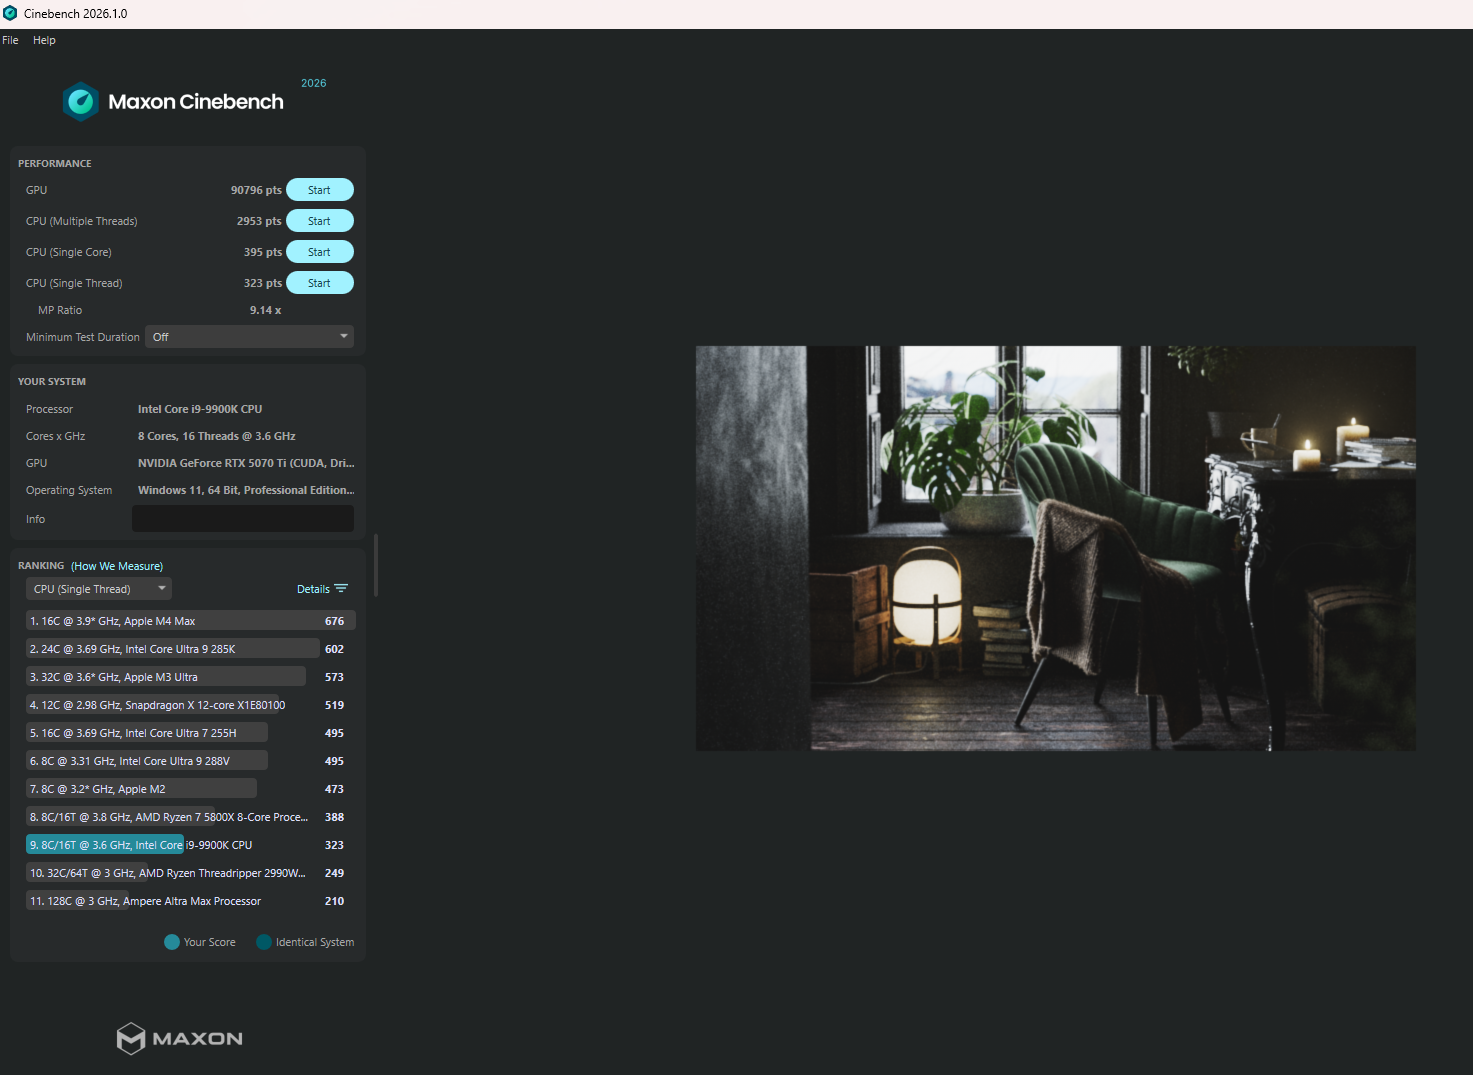
Task: Select the Intel Core Ultra 9 288V row
Action: click(190, 761)
